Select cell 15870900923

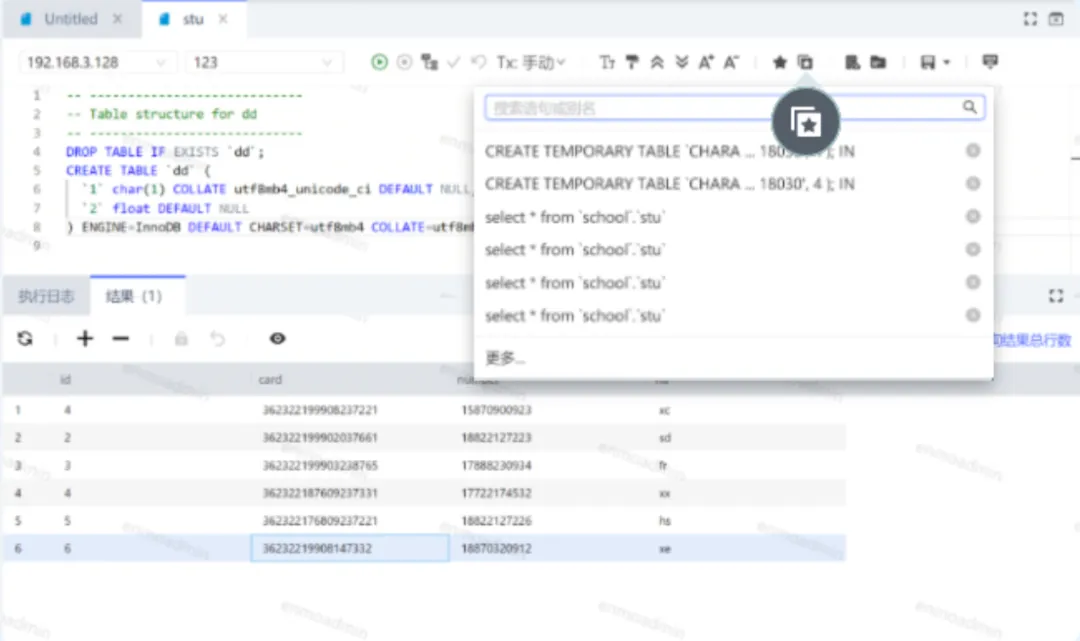pyautogui.click(x=497, y=410)
